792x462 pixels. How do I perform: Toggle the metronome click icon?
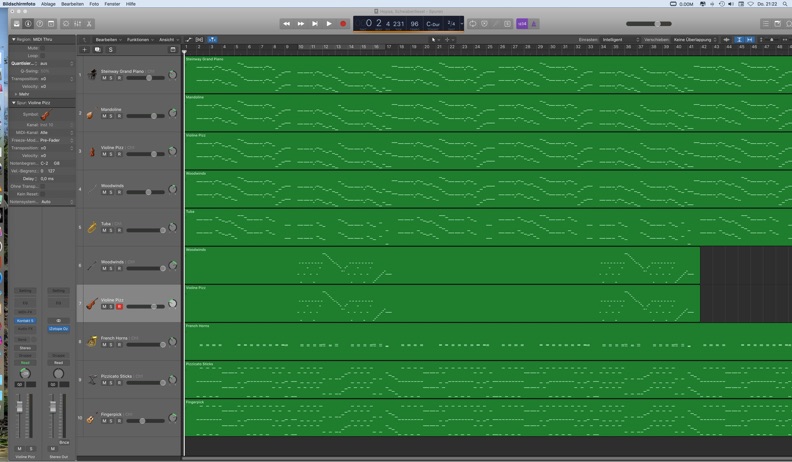tap(533, 24)
